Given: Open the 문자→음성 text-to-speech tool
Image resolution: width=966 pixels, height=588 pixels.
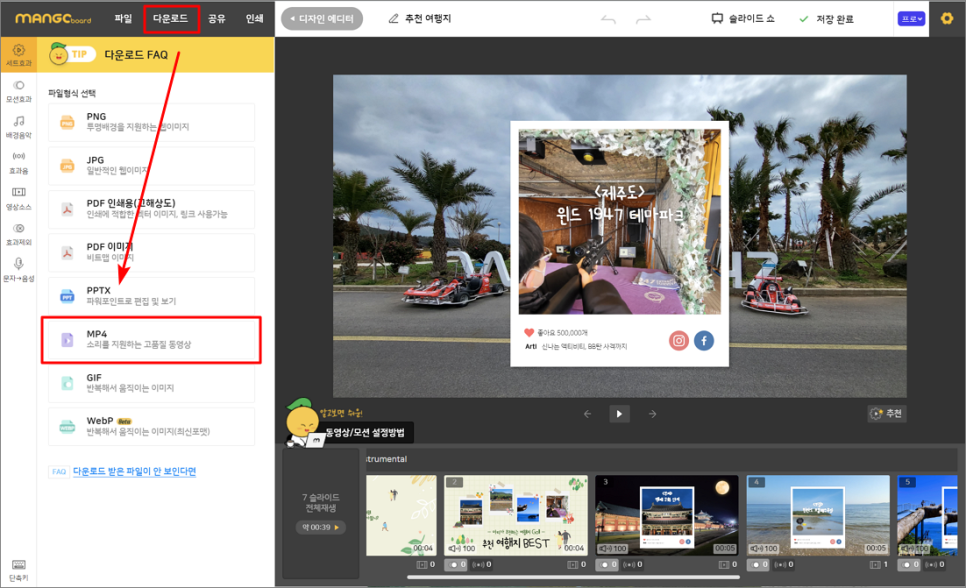Looking at the screenshot, I should tap(18, 270).
